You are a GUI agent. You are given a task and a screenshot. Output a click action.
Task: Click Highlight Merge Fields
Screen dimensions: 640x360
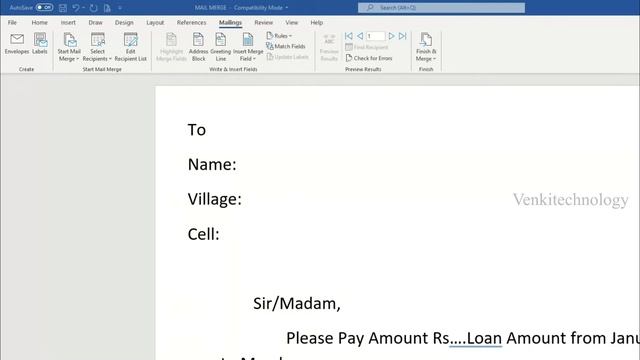coord(171,47)
